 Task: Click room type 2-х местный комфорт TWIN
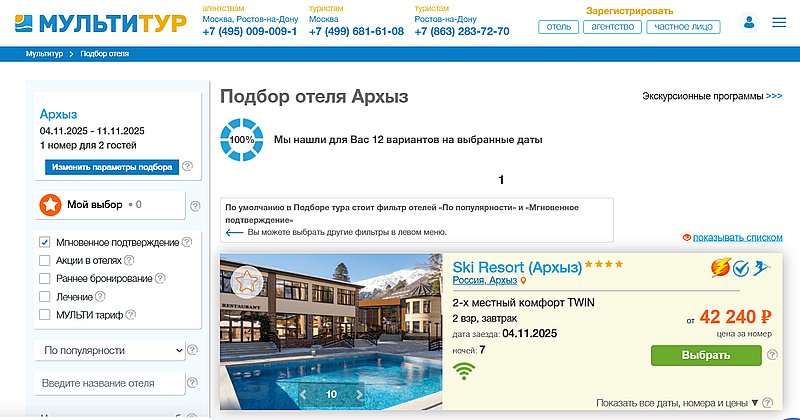coord(523,303)
